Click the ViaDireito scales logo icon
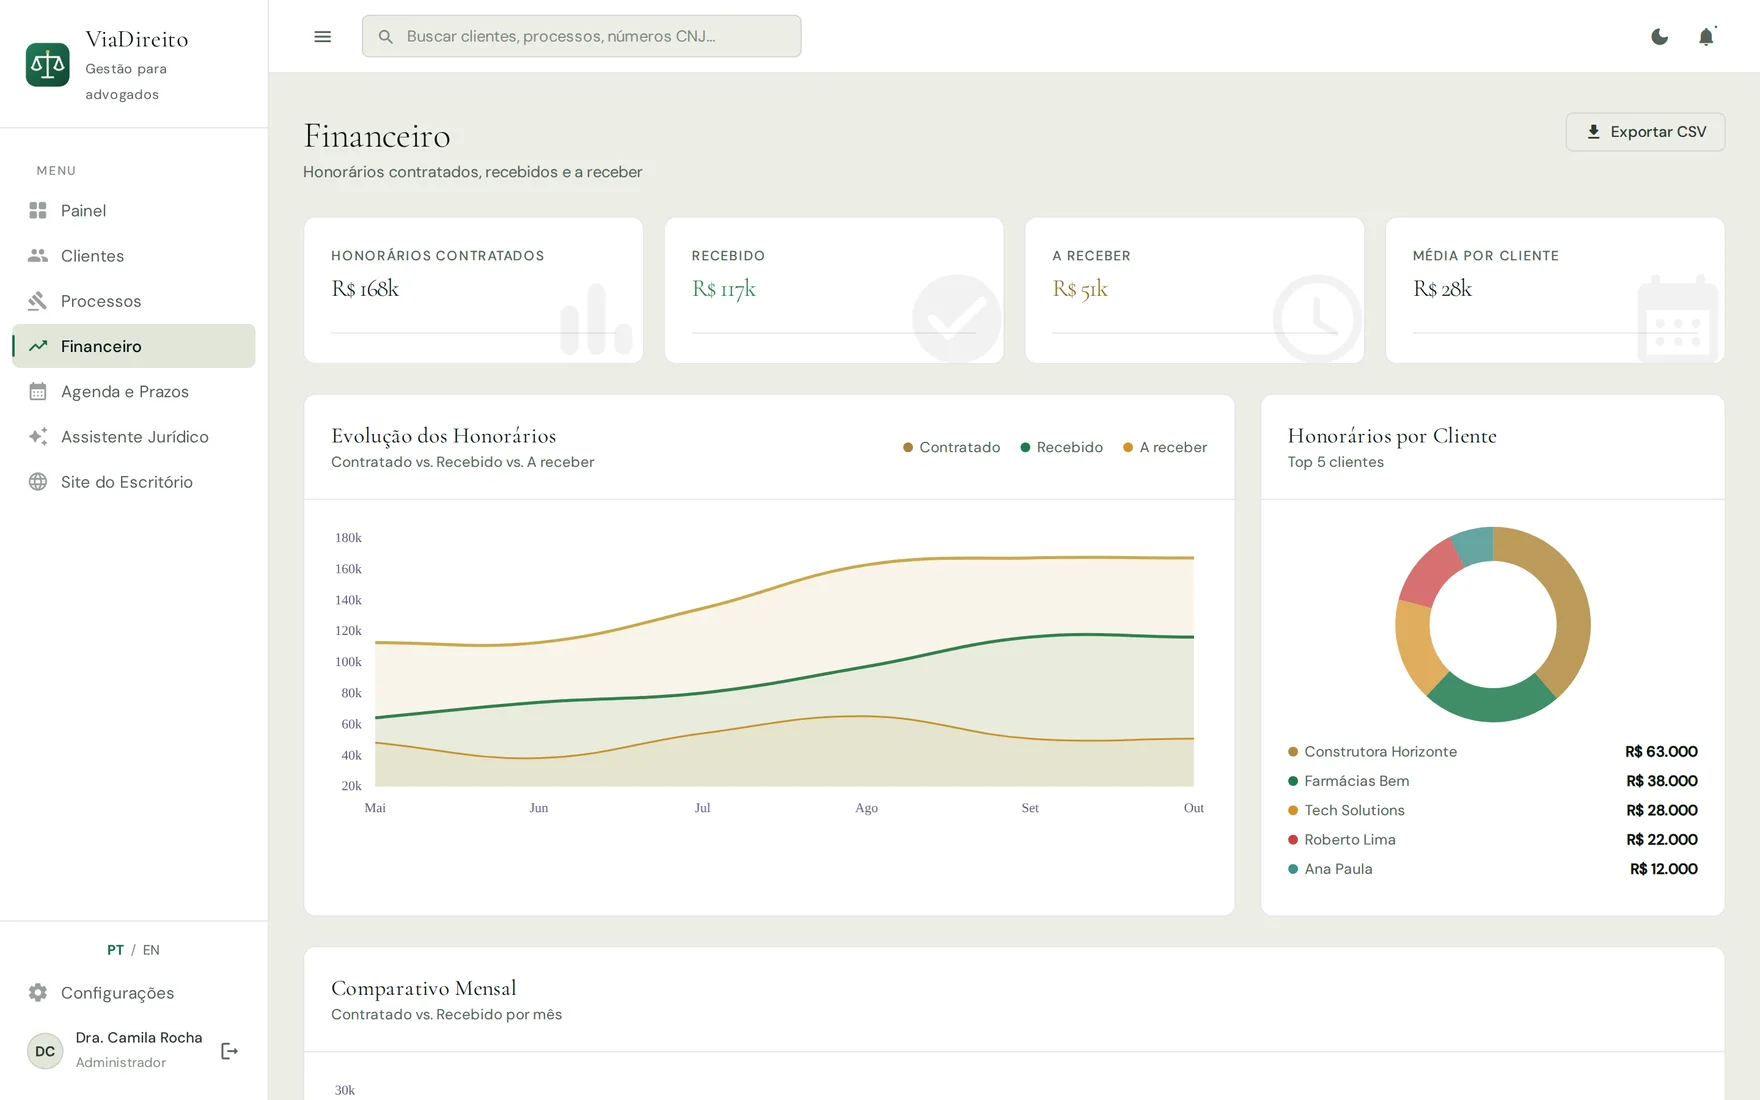This screenshot has height=1100, width=1760. [47, 65]
